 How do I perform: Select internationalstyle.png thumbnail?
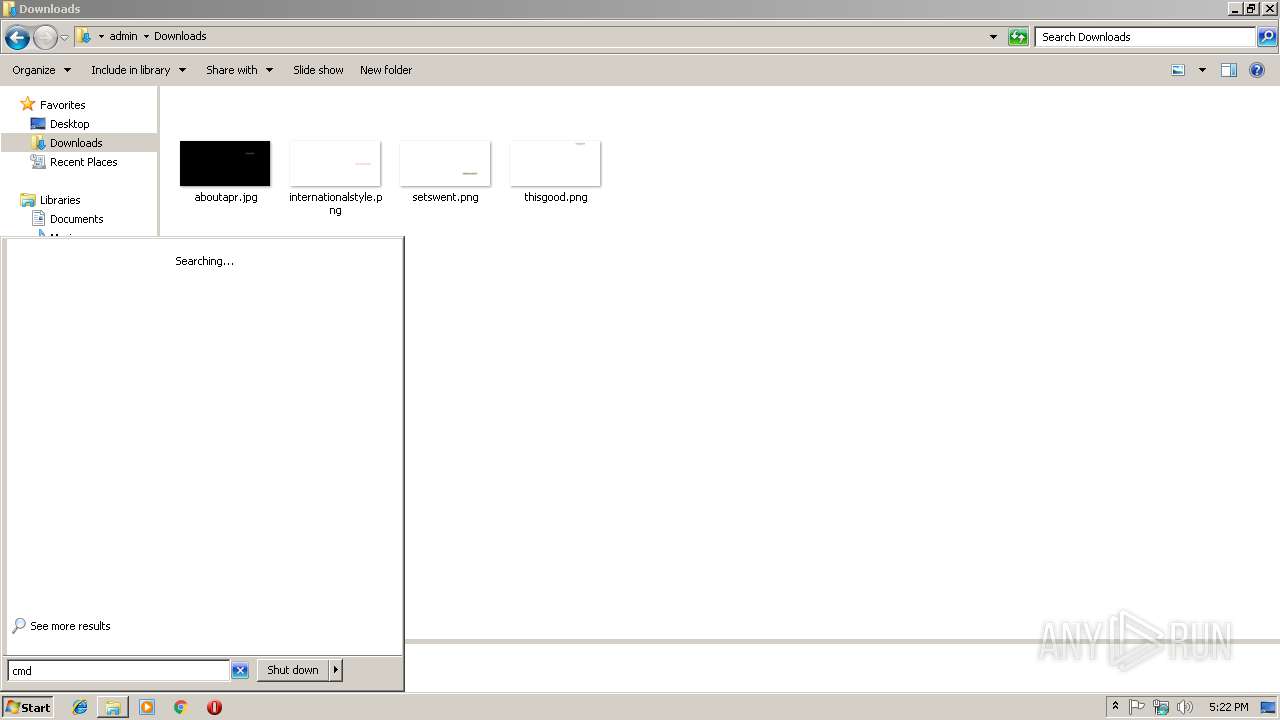335,163
